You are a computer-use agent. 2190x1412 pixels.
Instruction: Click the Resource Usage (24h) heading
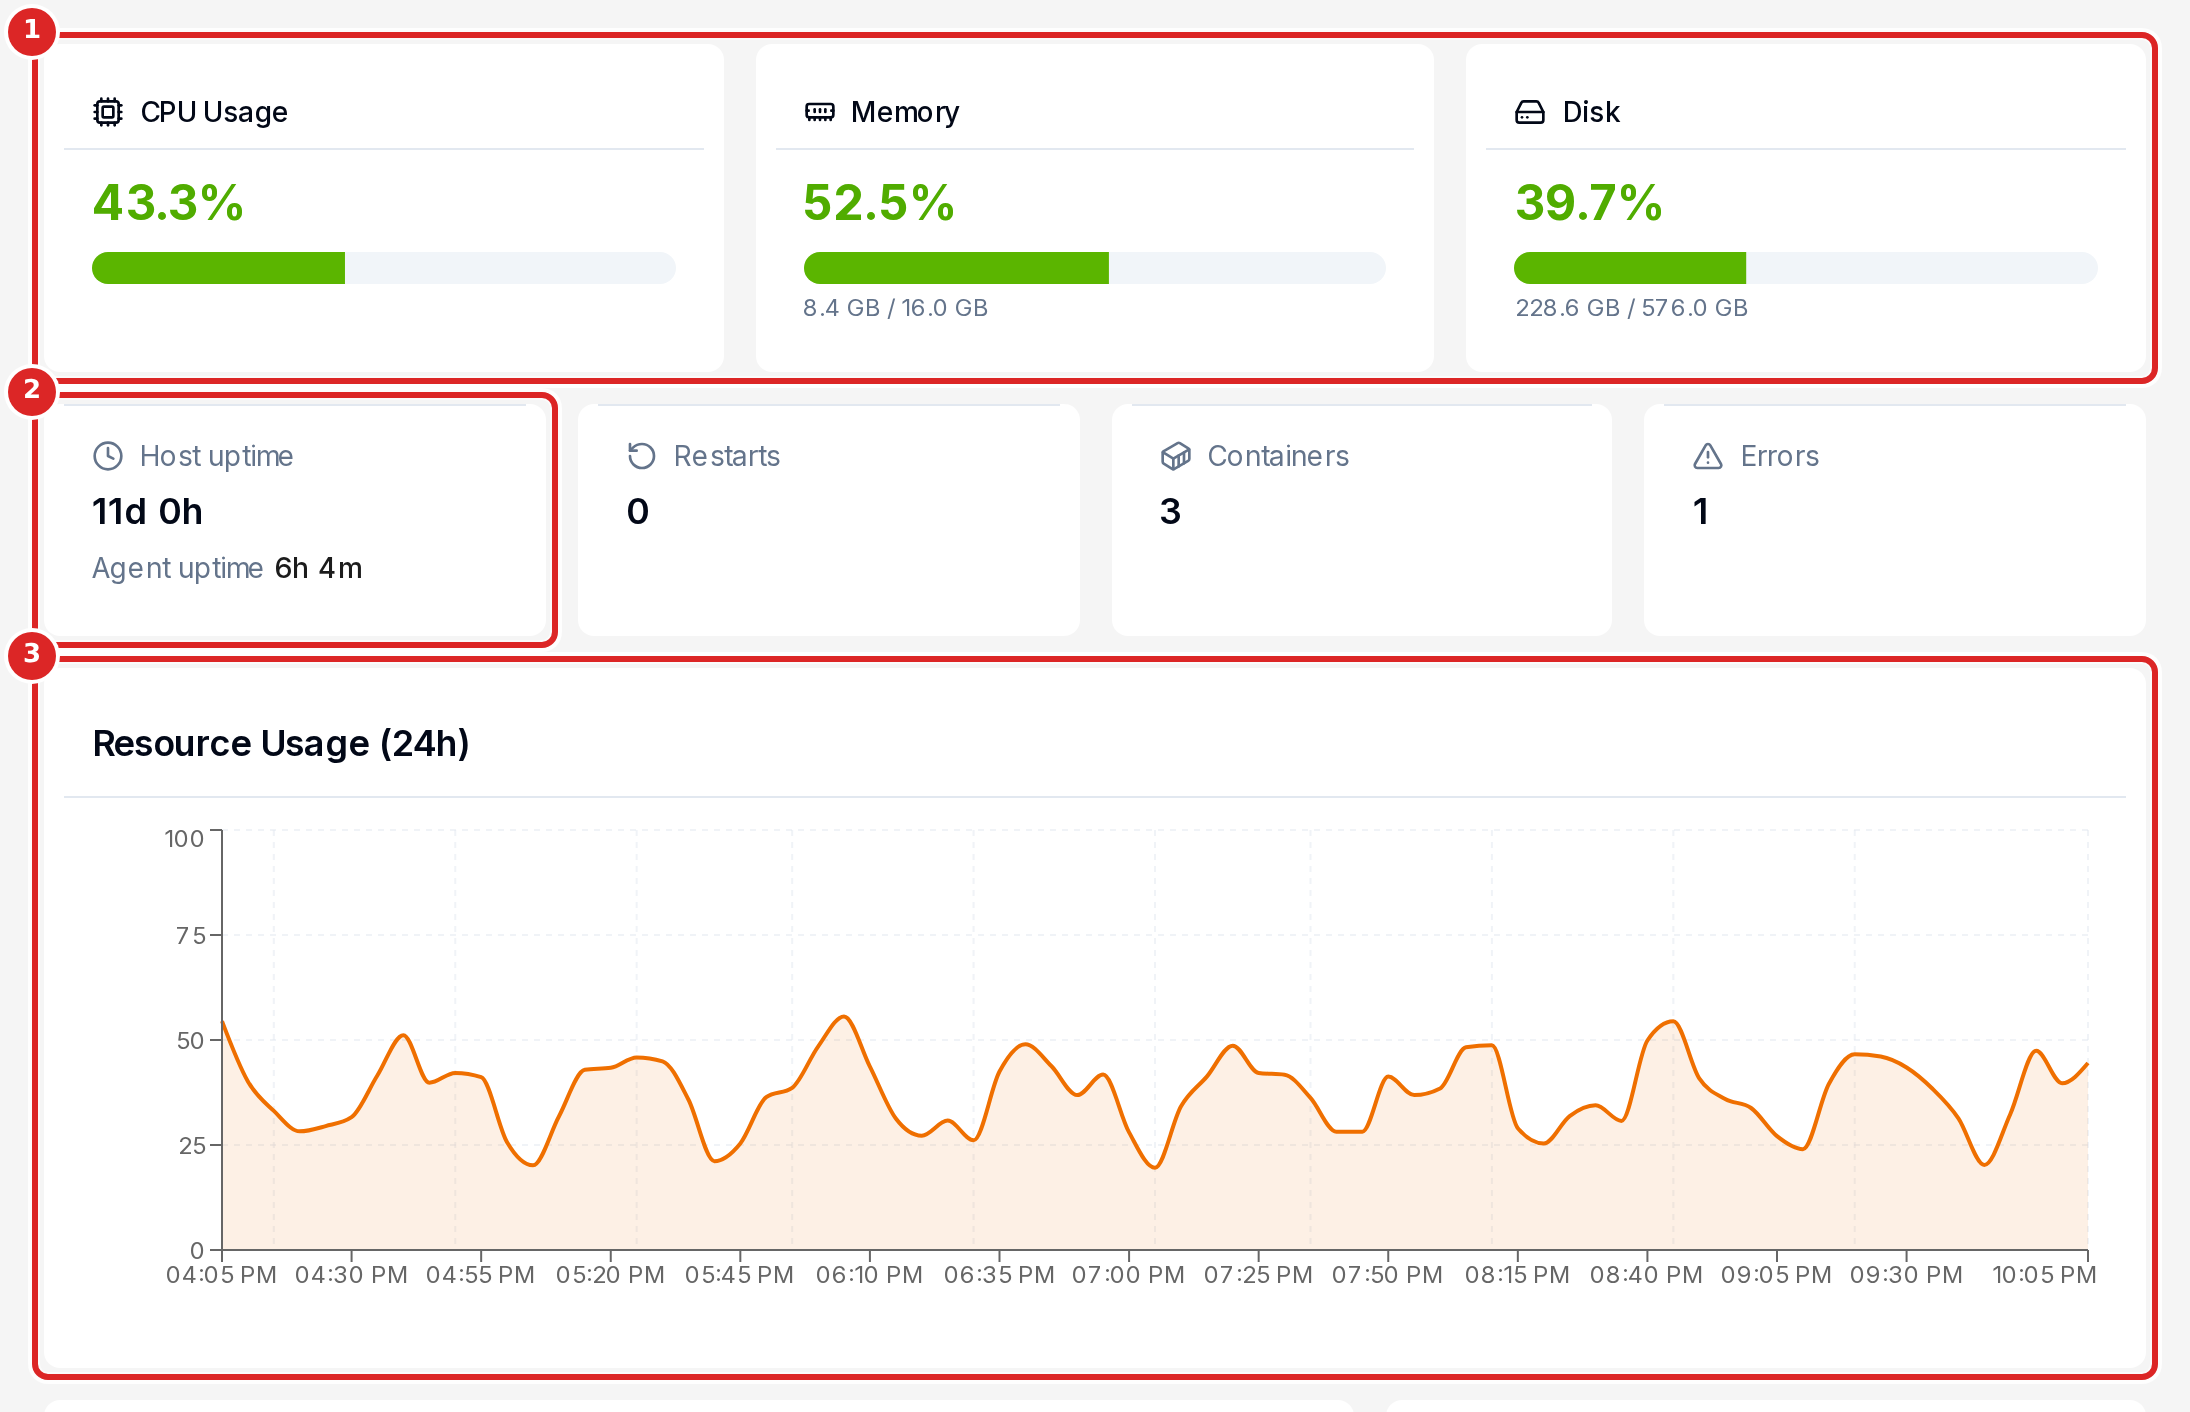281,743
